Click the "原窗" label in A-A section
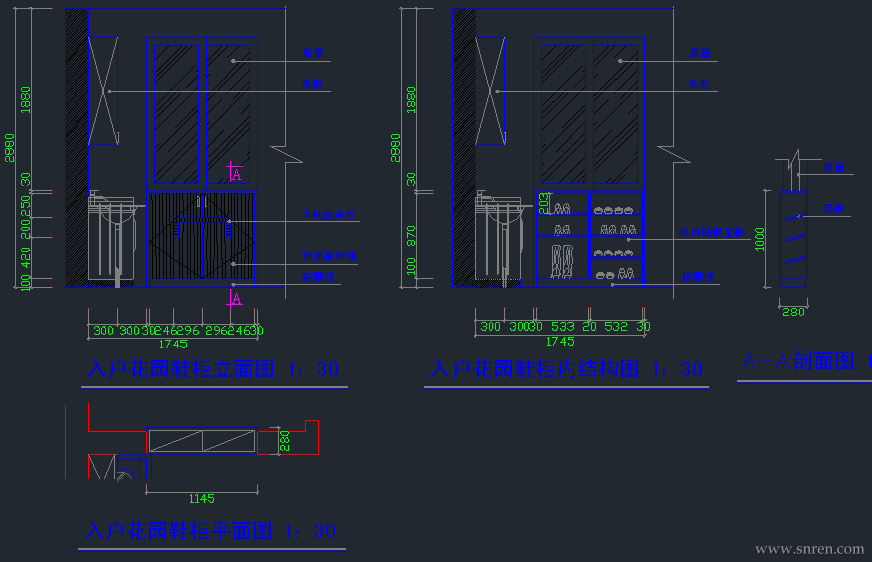This screenshot has height=562, width=872. 834,167
